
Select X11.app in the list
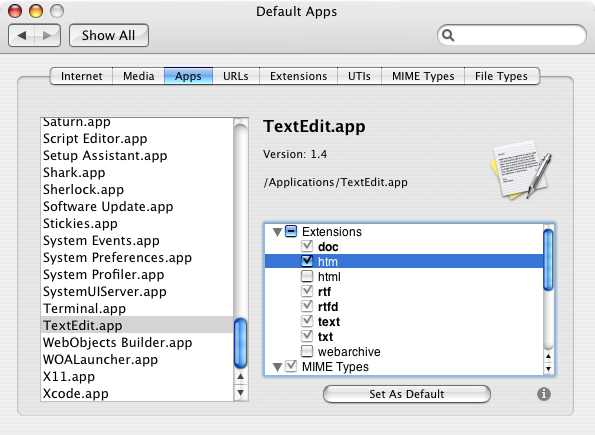(x=137, y=377)
